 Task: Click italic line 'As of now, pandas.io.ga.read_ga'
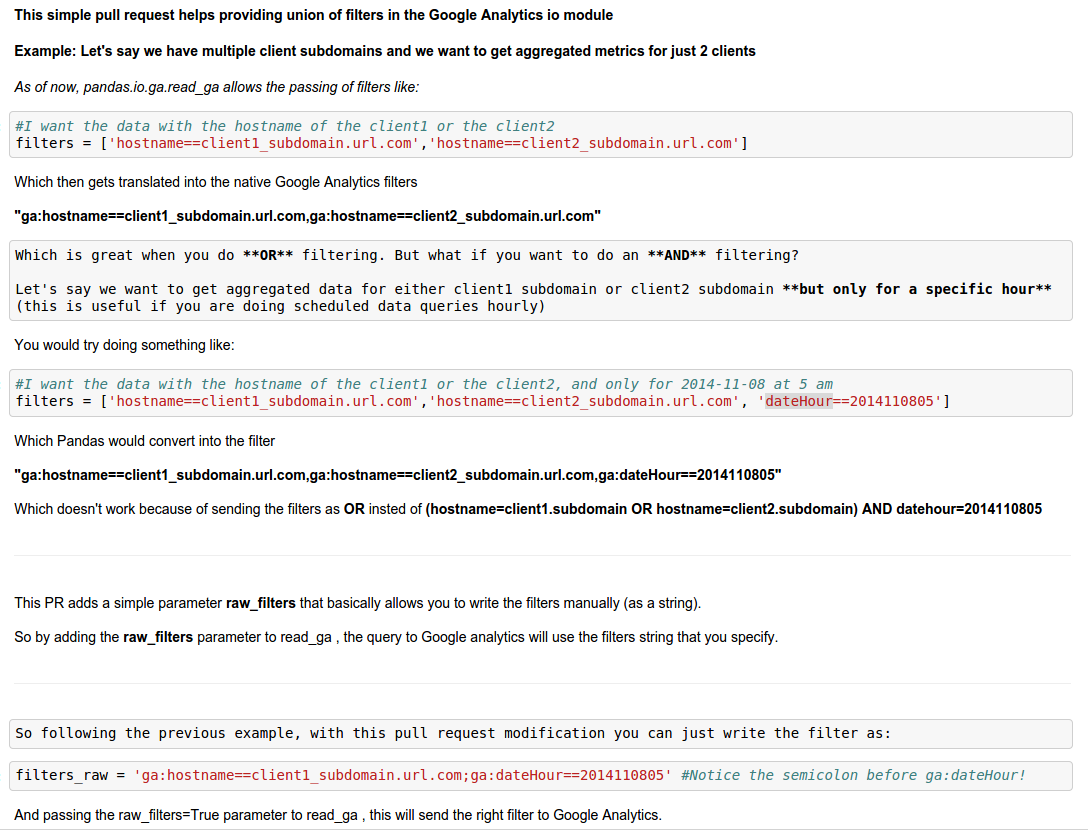pyautogui.click(x=216, y=87)
